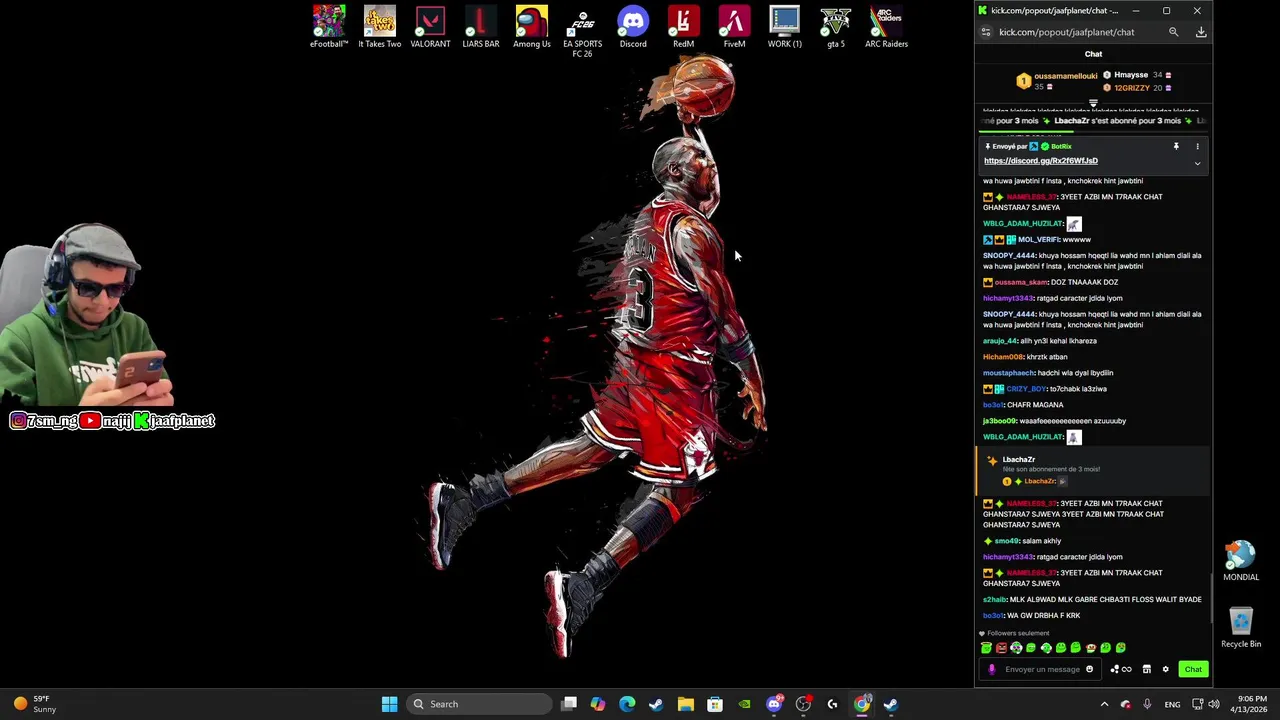
Task: Open oussamamellouki in gift leaderboard
Action: (x=1065, y=76)
